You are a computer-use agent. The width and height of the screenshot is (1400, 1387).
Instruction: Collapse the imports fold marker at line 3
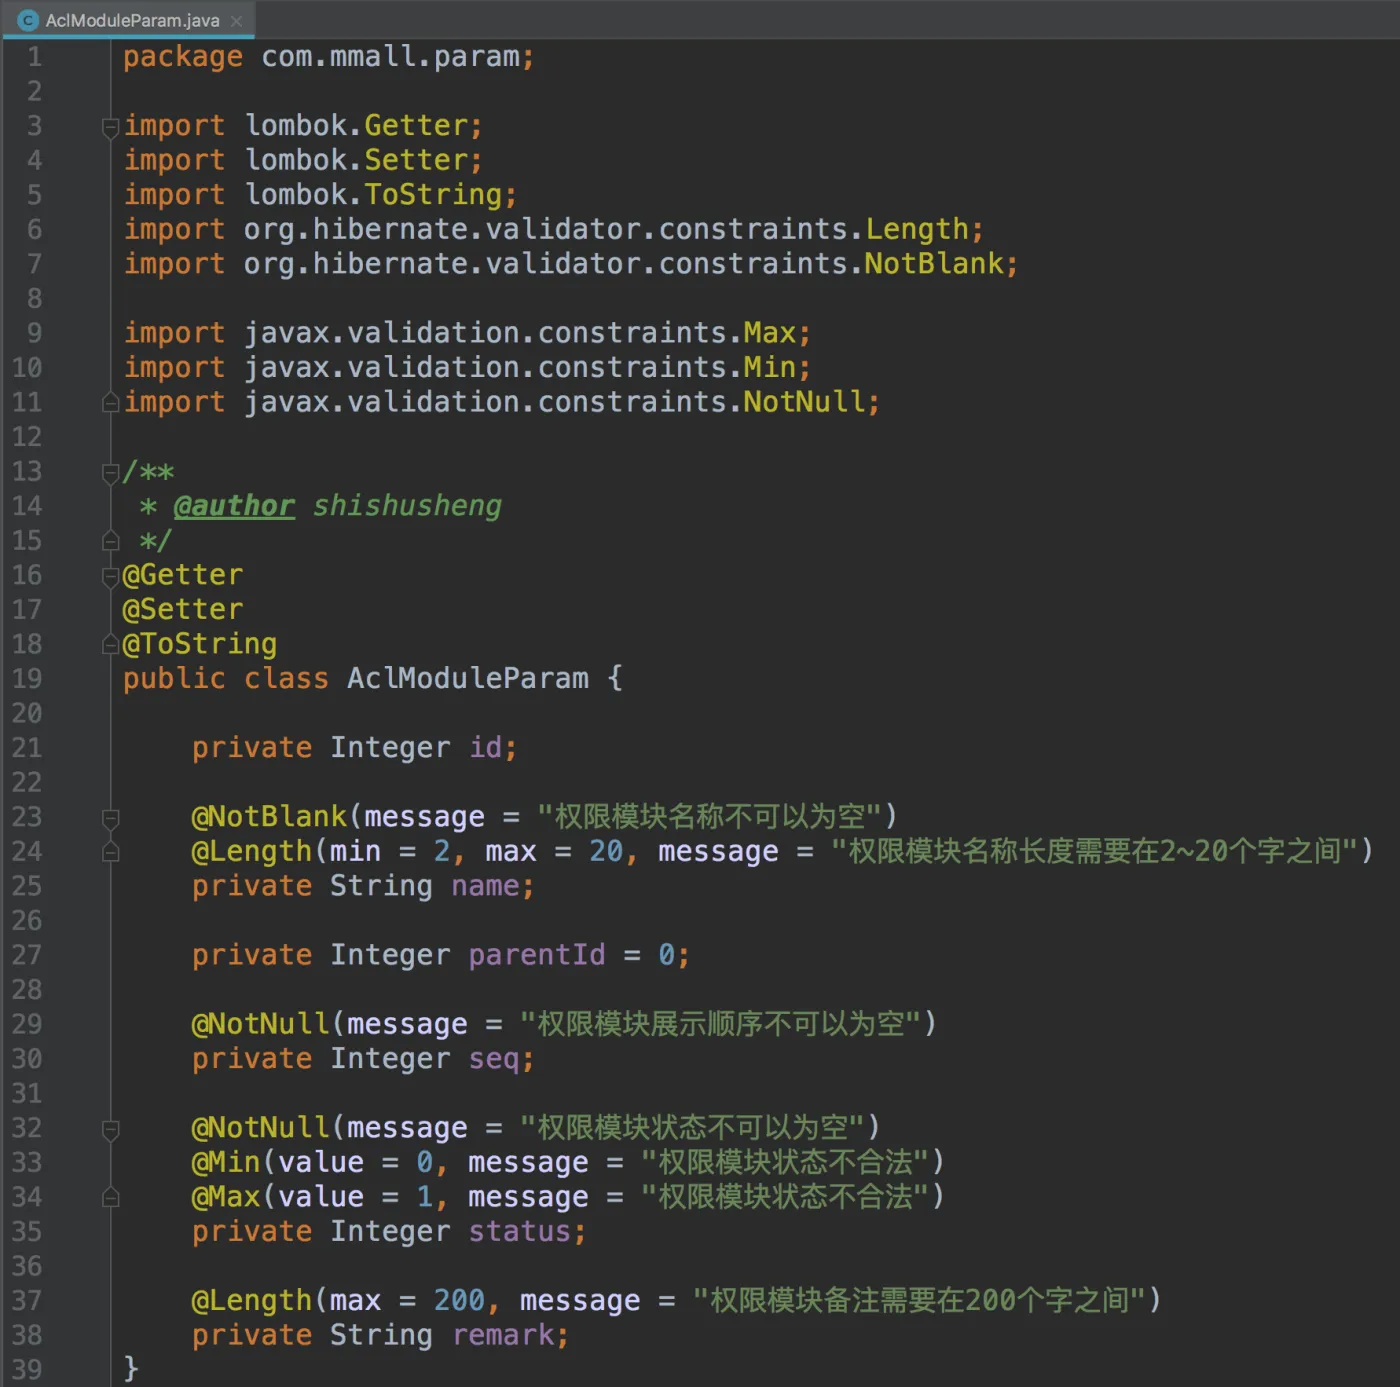pos(111,127)
